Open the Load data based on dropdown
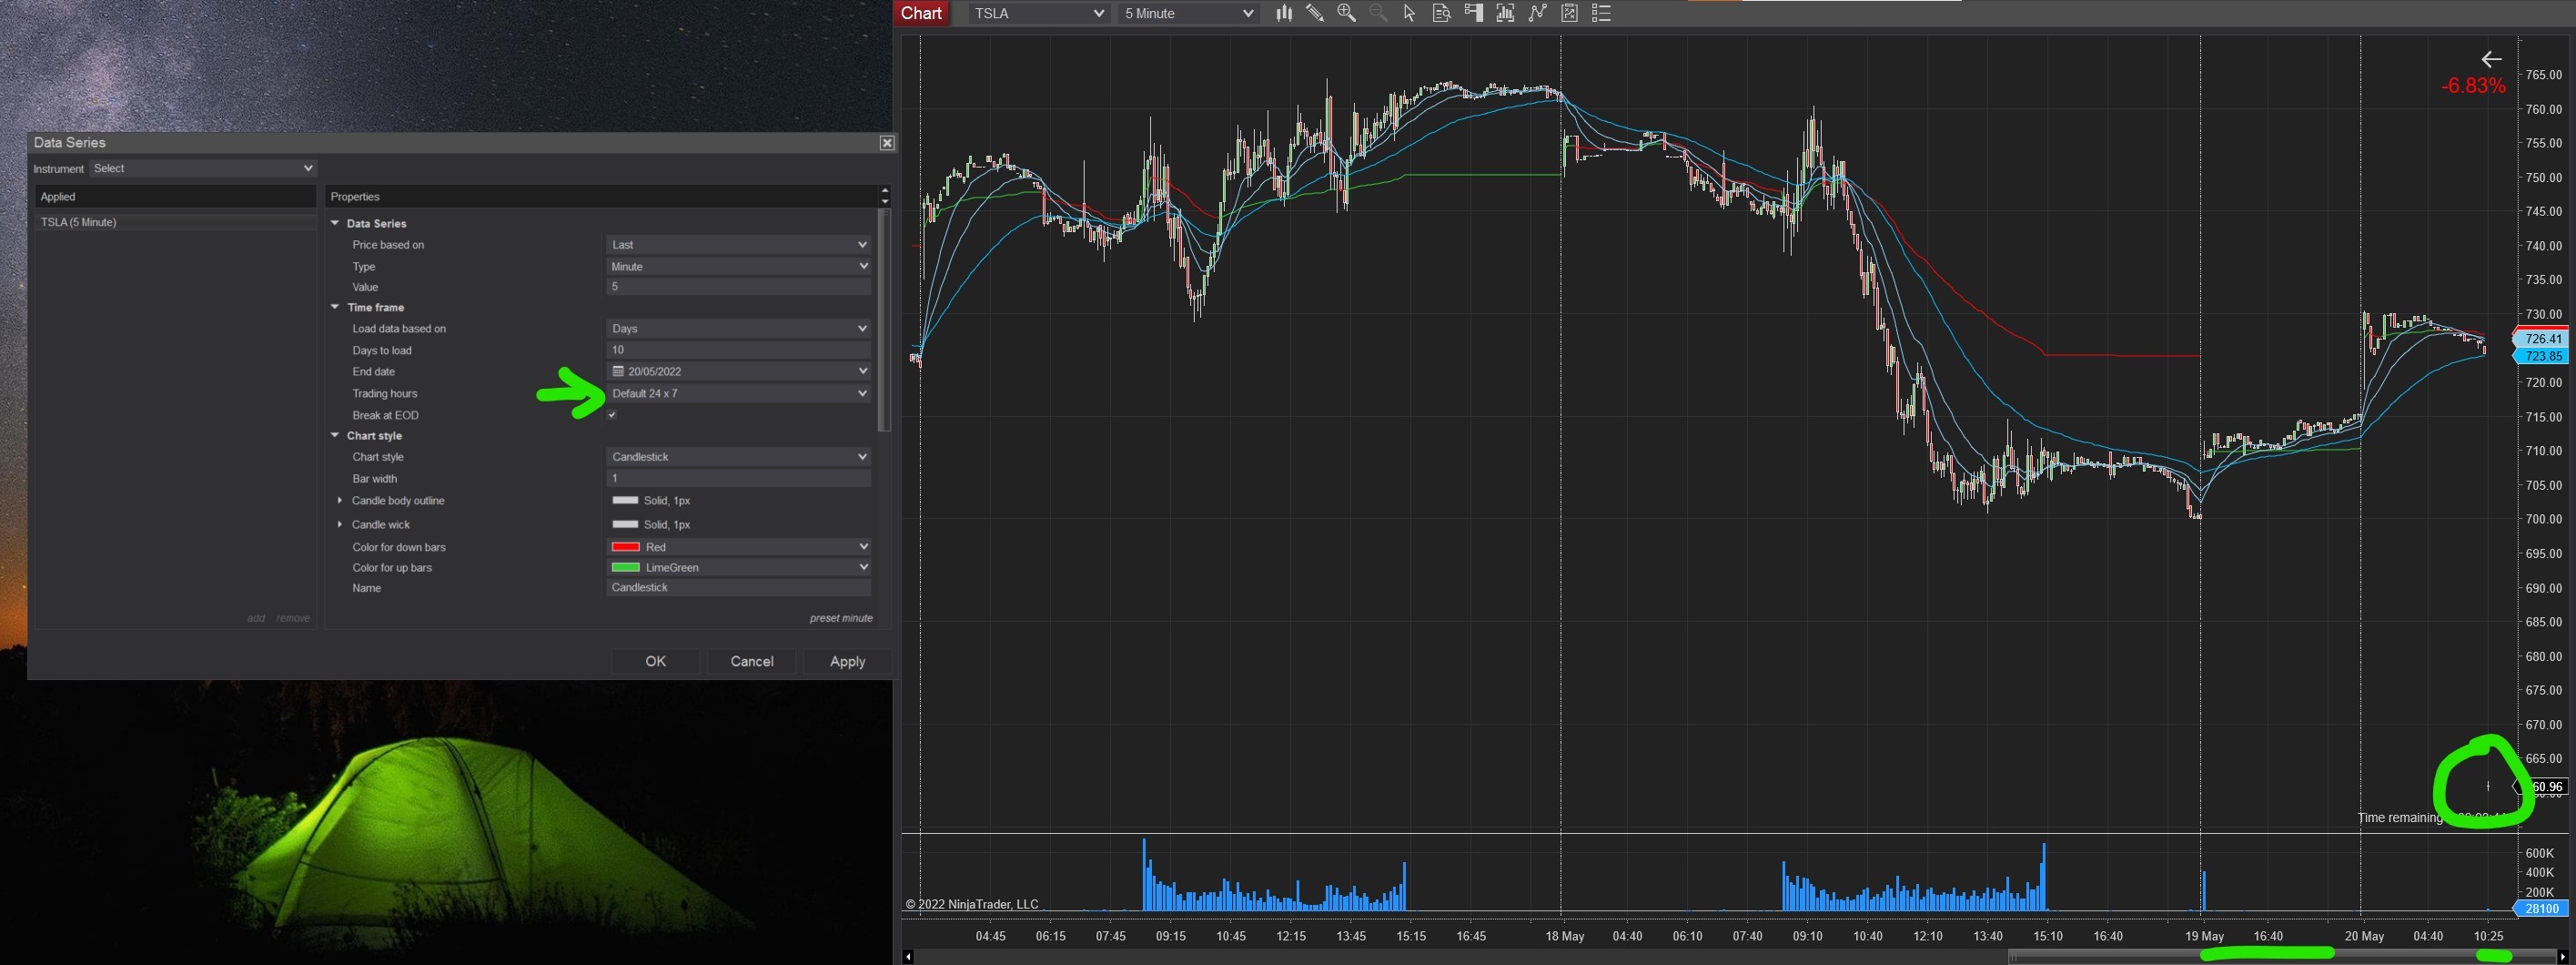Image resolution: width=2576 pixels, height=965 pixels. pos(739,328)
